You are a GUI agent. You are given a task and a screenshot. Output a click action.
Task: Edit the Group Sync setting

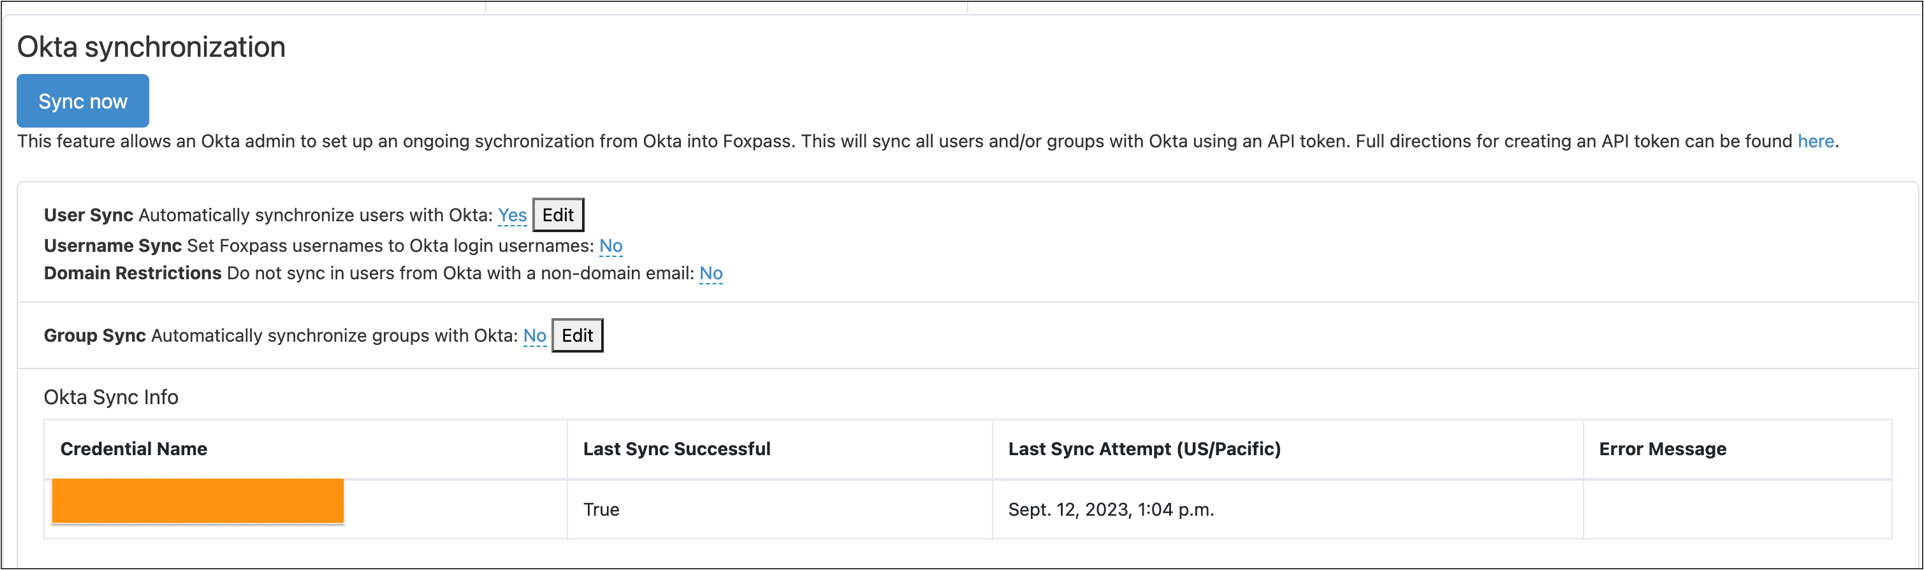[577, 336]
